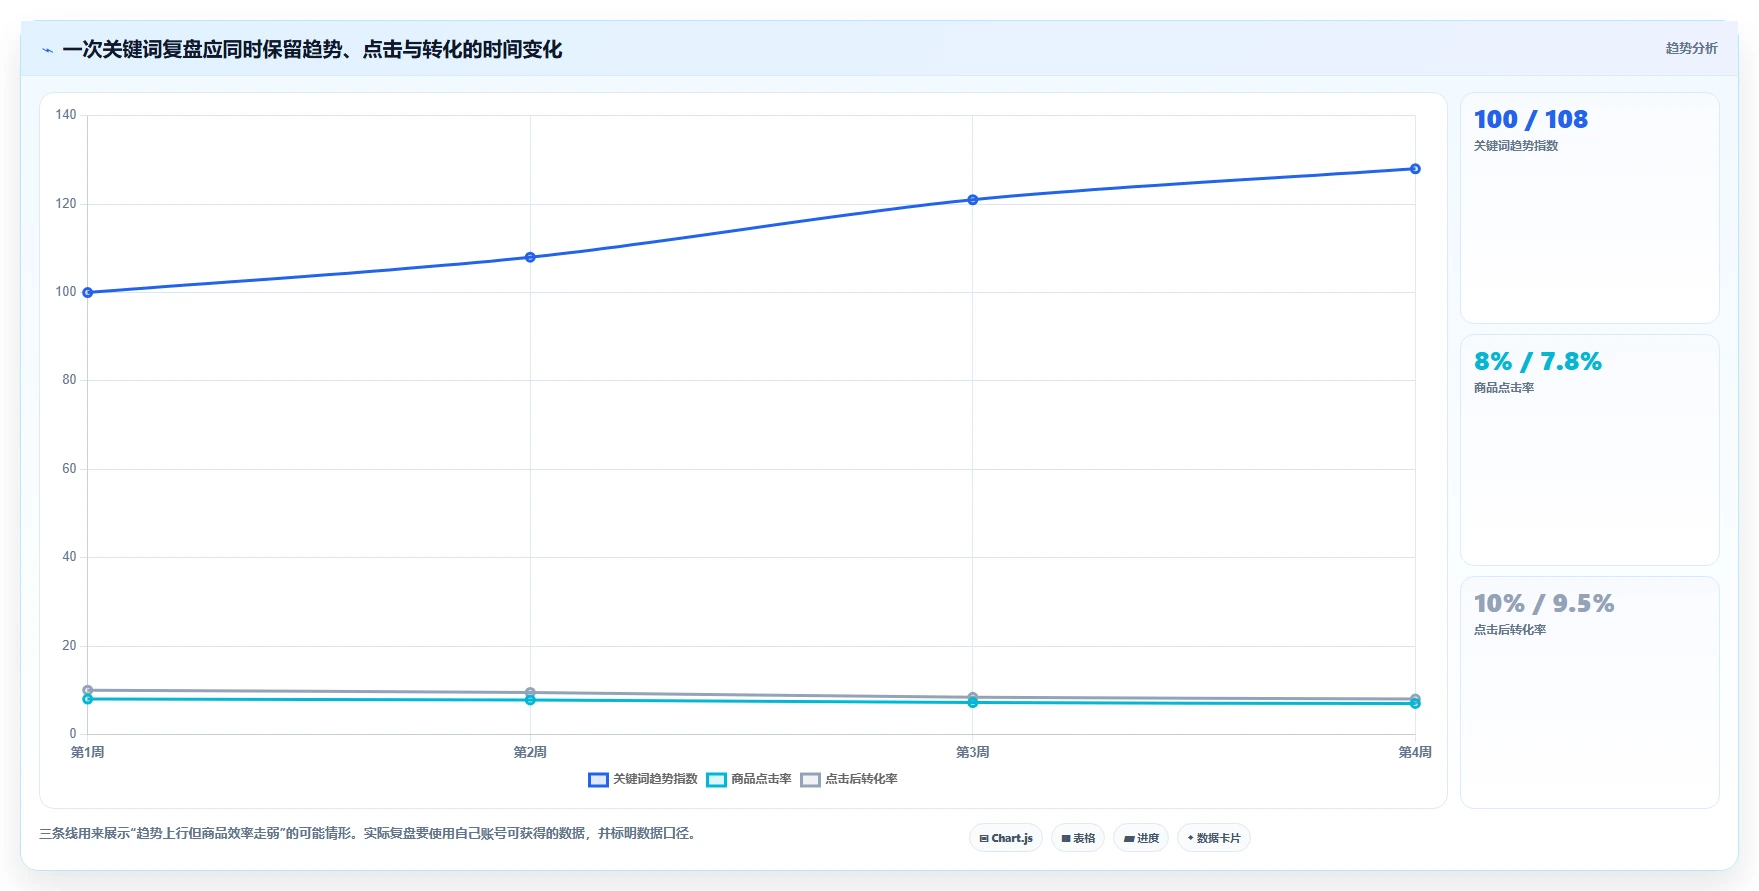
Task: Click the blue trend index point at 第2周
Action: click(x=530, y=257)
